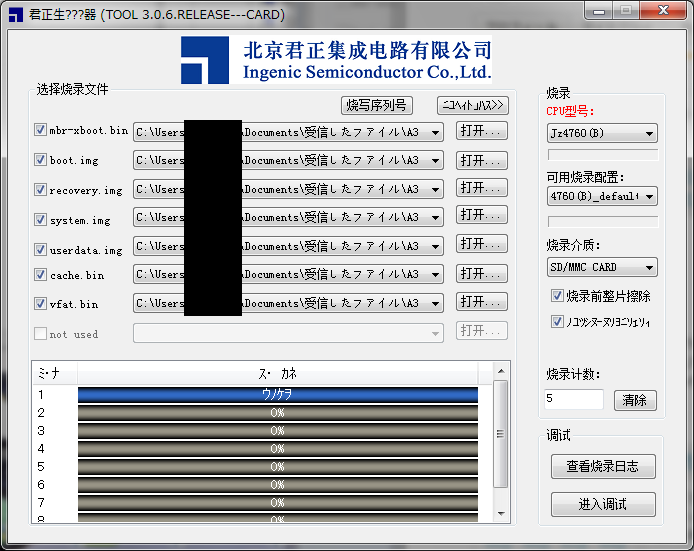
Task: Open the system.img path dropdown
Action: (x=436, y=217)
